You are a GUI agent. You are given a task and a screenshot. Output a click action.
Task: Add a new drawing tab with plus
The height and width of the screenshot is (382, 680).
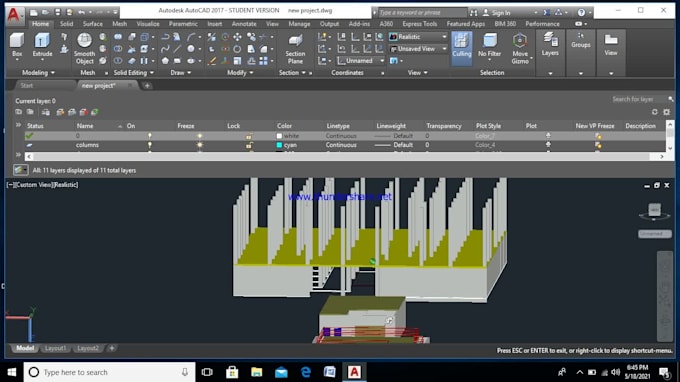pos(147,85)
